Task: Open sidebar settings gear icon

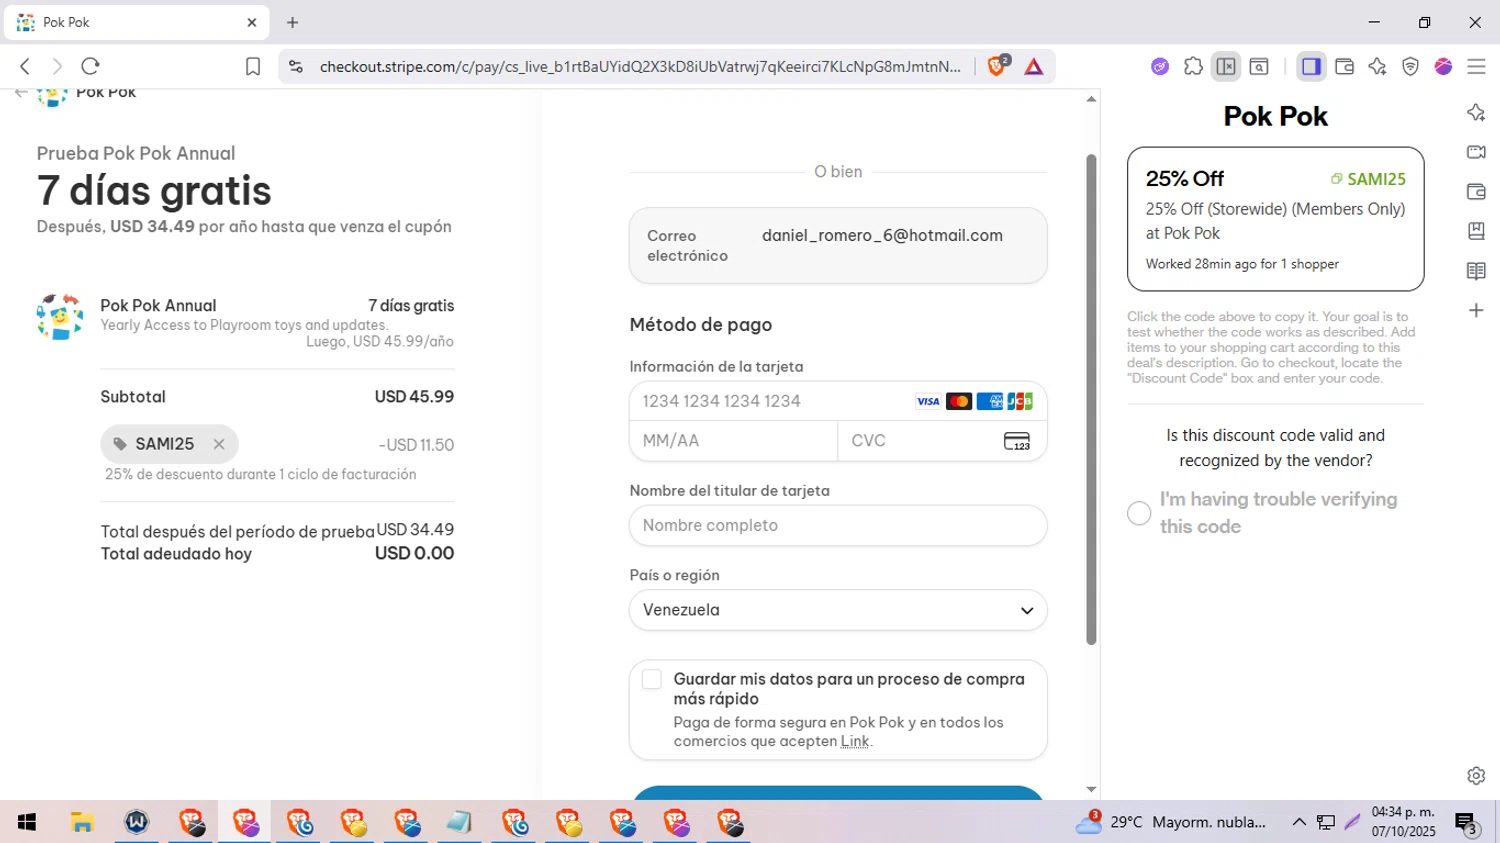Action: (x=1476, y=776)
